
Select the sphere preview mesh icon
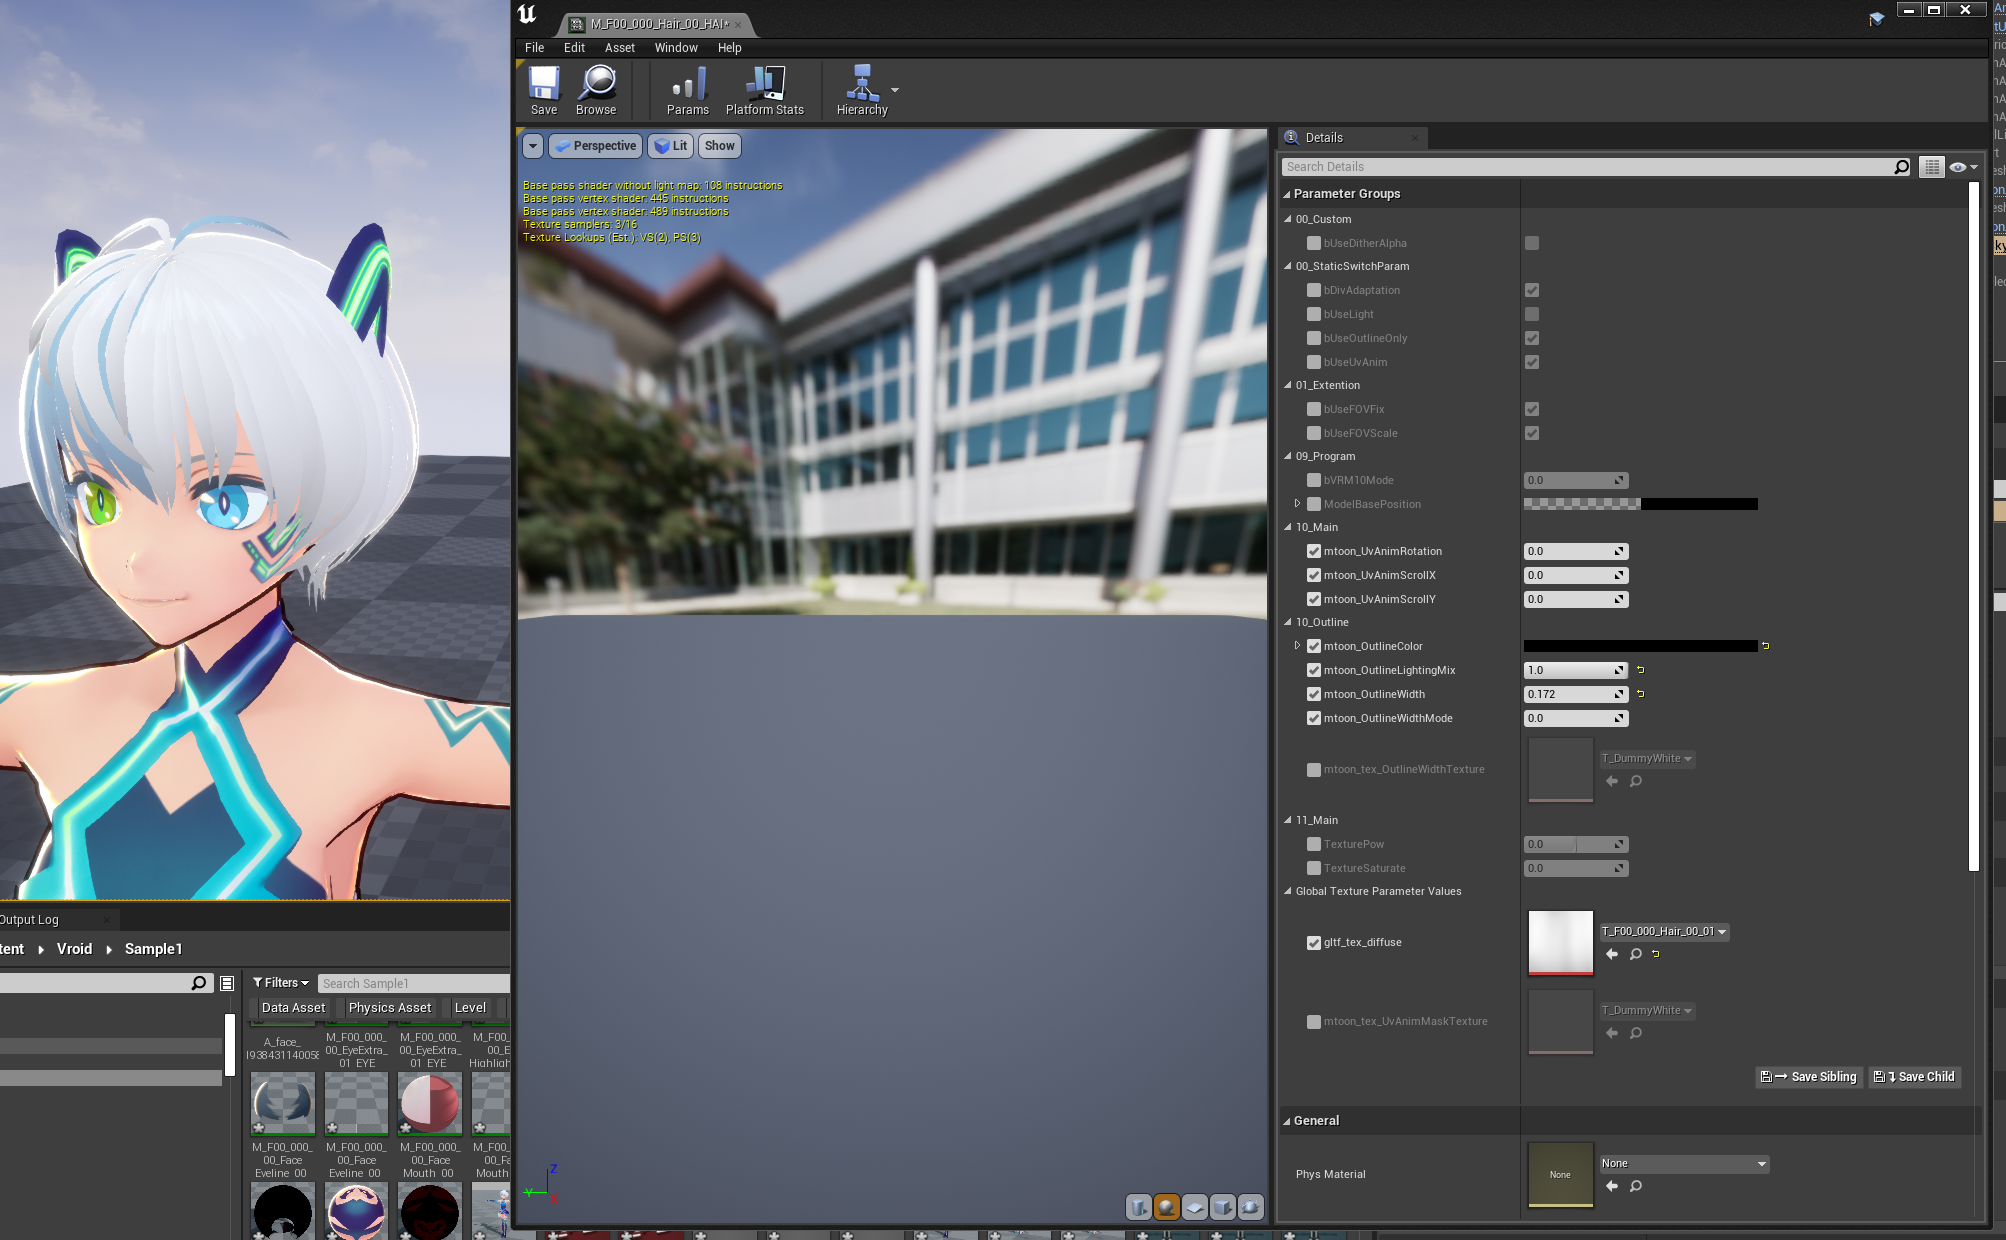click(1166, 1207)
